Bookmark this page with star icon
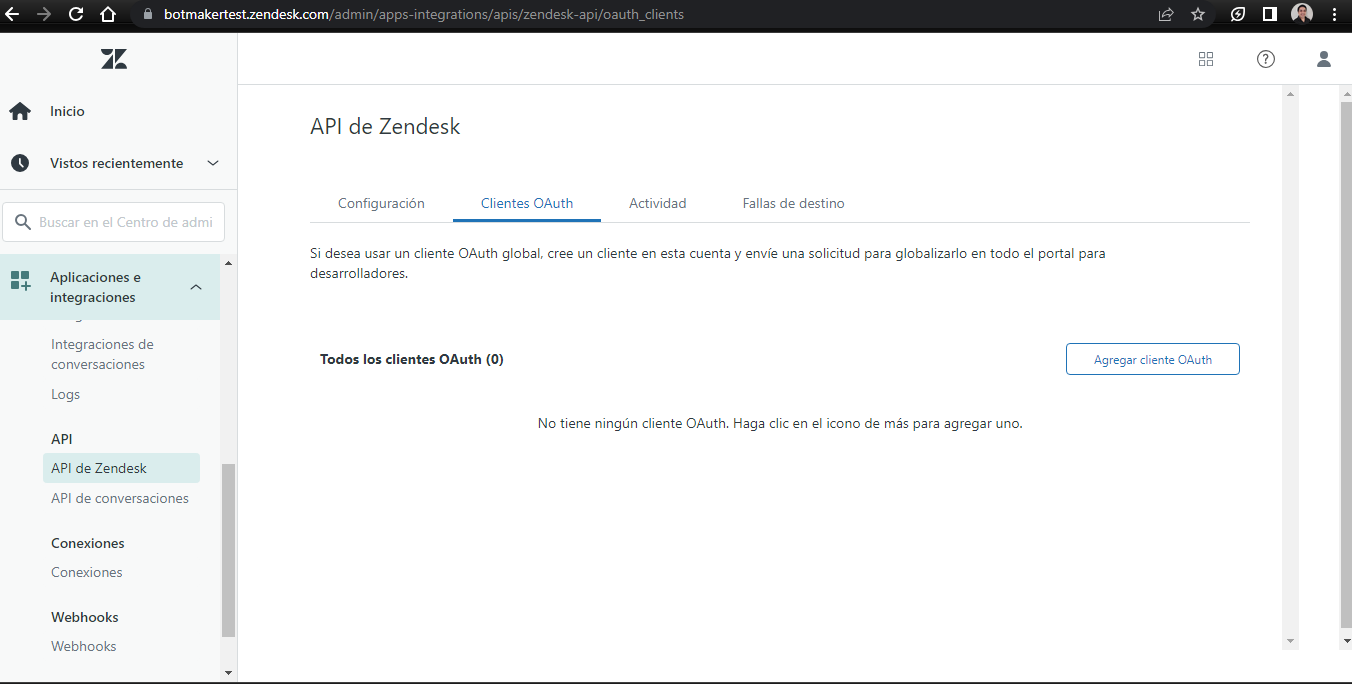 point(1198,15)
